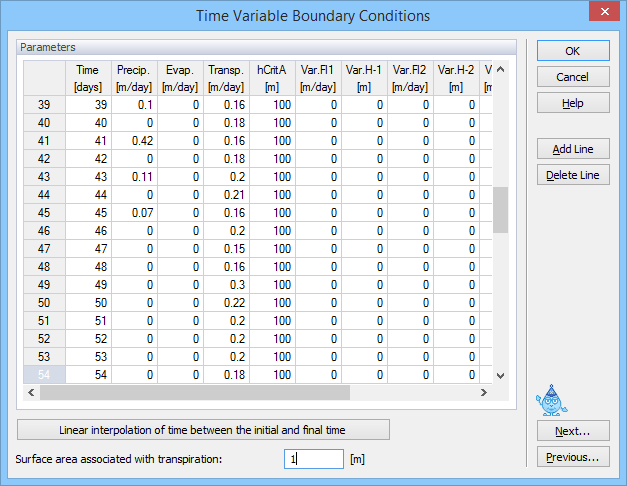Click the hCritA column header
627x486 pixels.
coord(272,78)
